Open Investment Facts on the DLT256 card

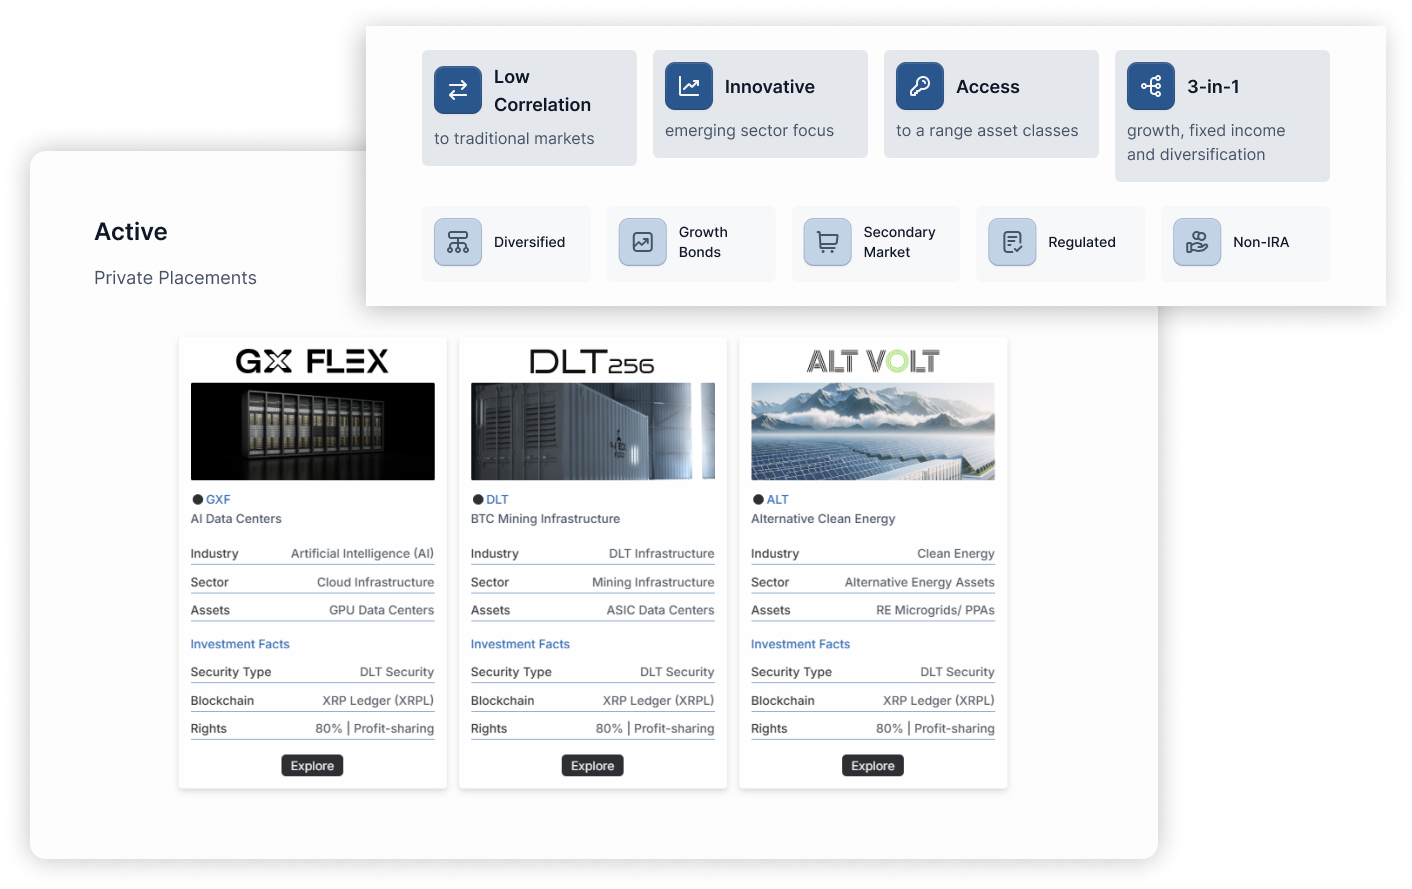tap(520, 644)
